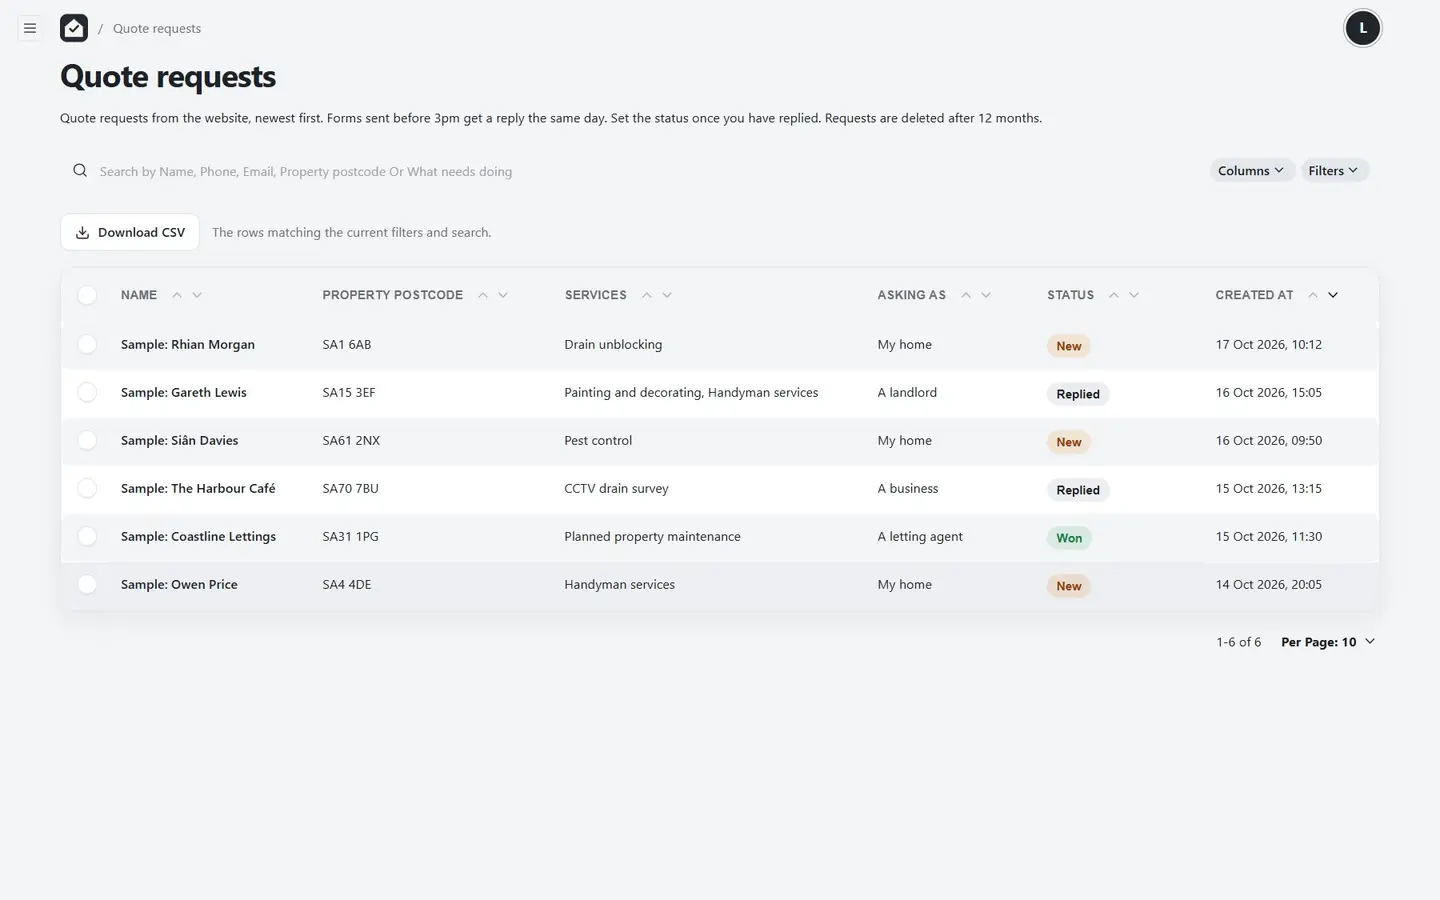Viewport: 1440px width, 900px height.
Task: Click New badge for Owen Price
Action: tap(1069, 586)
